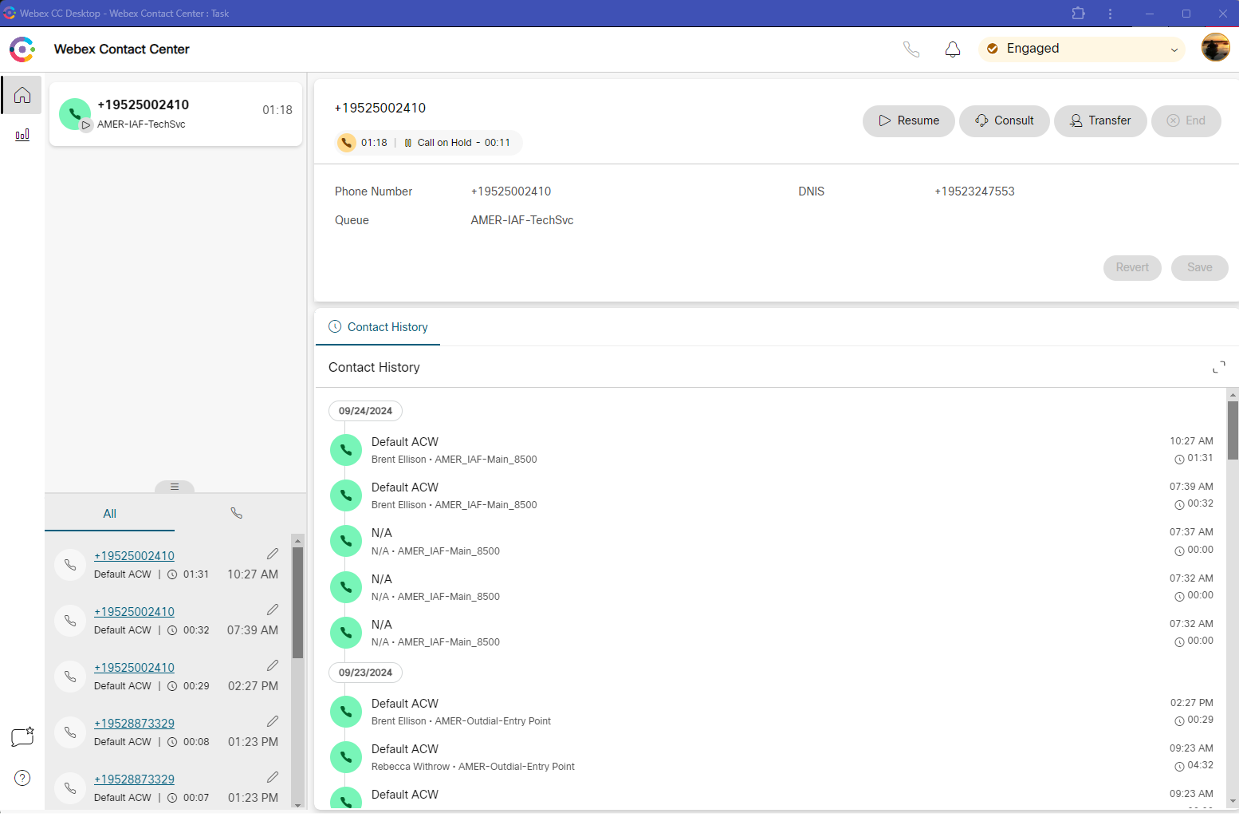
Task: Switch to the calls-only phone tab
Action: [236, 513]
